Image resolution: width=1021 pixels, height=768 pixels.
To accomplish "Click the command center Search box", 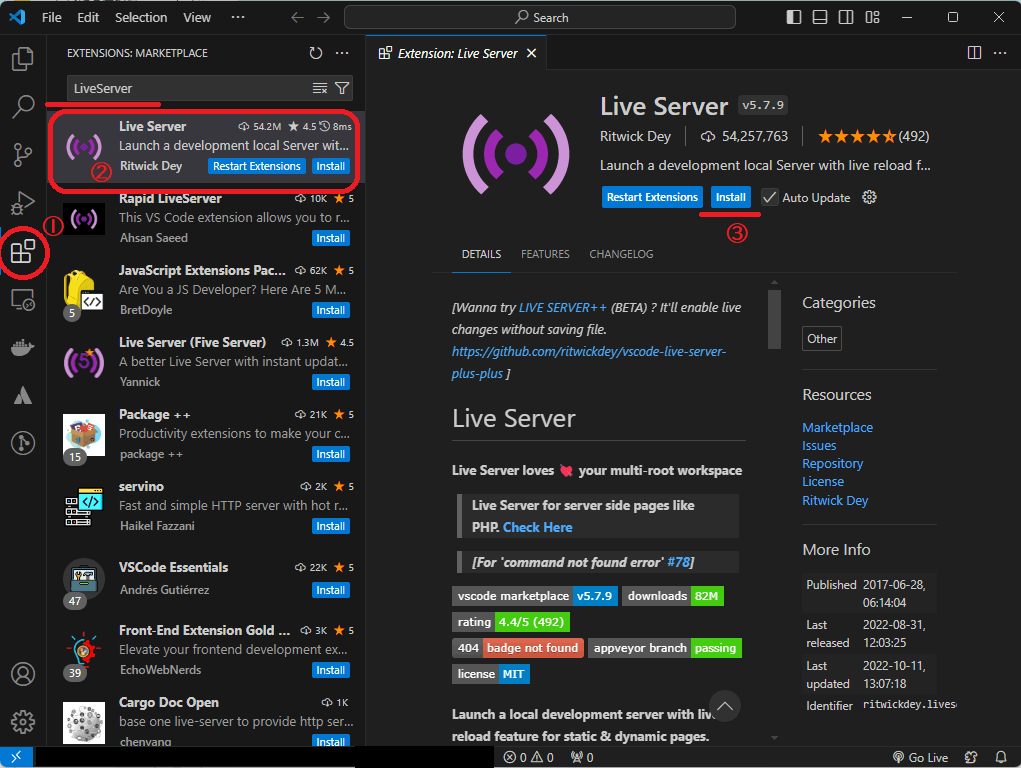I will click(x=540, y=18).
